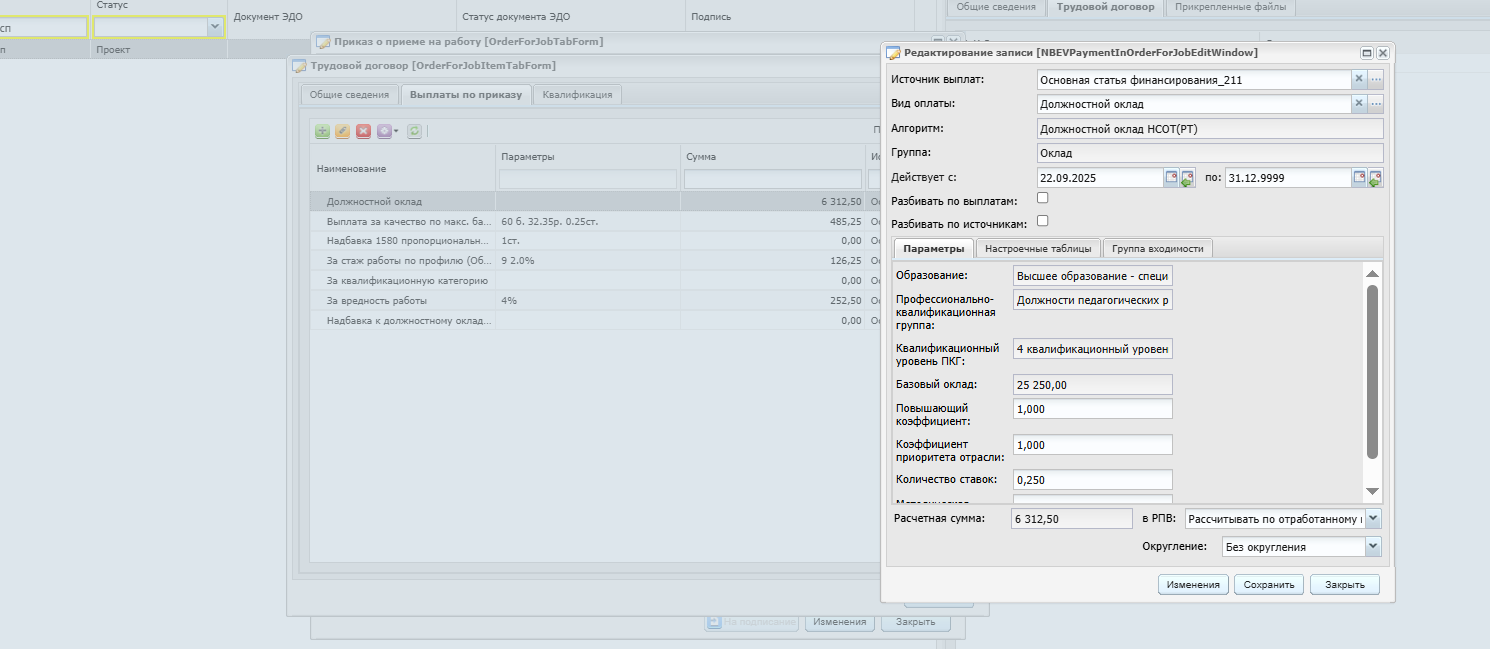Click the Сохранить button

[1269, 585]
